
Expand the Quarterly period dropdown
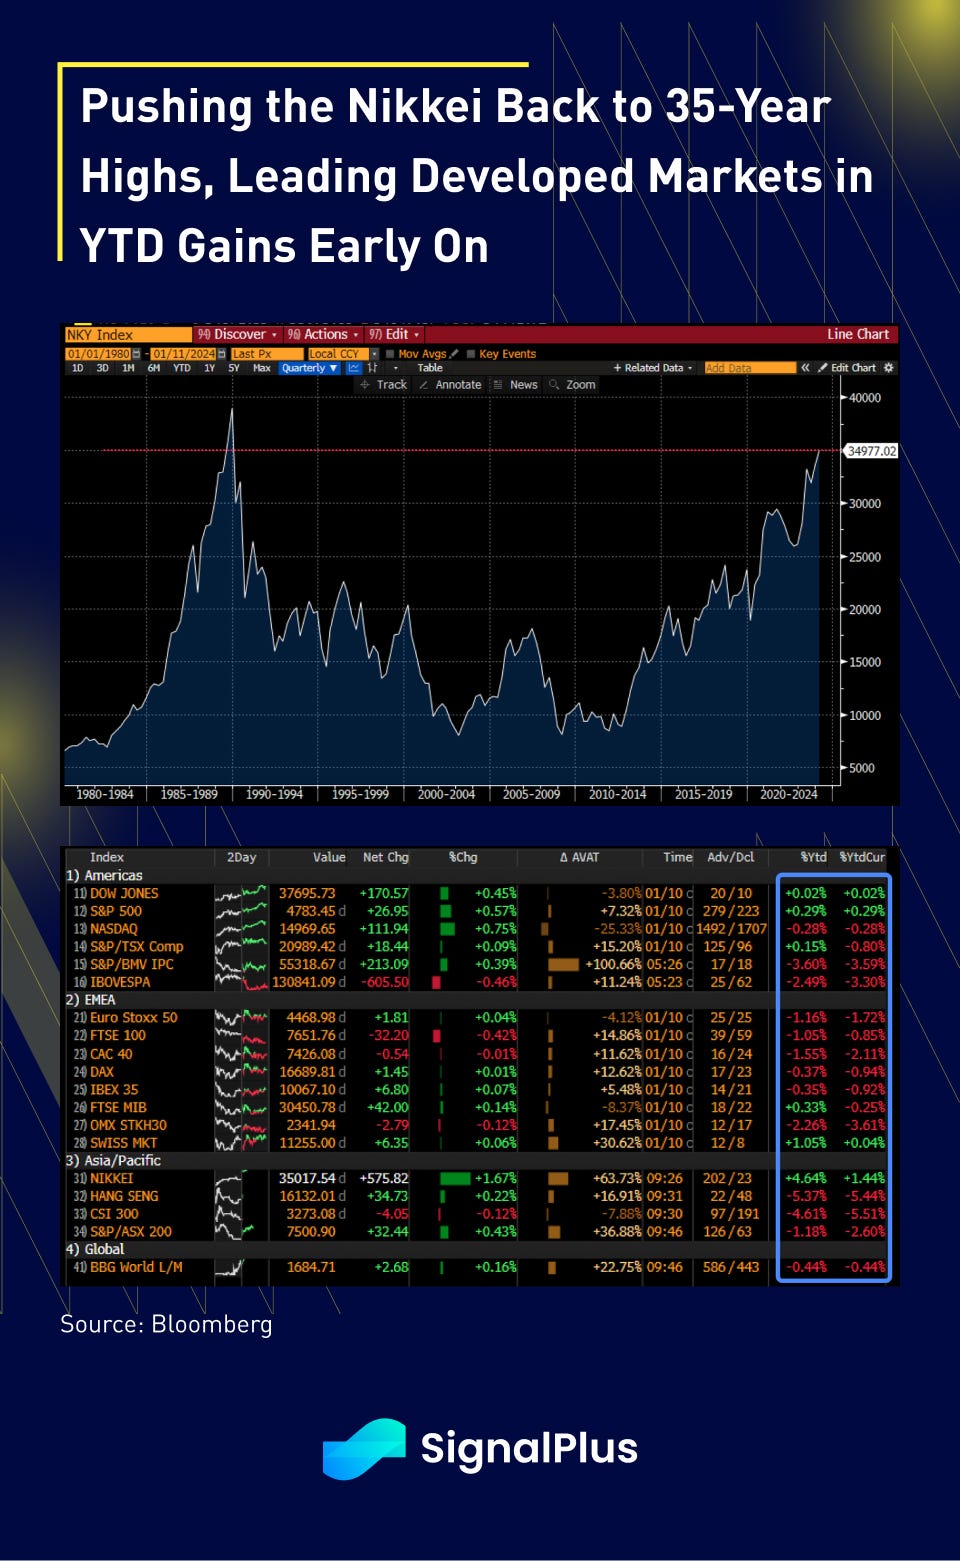coord(309,368)
